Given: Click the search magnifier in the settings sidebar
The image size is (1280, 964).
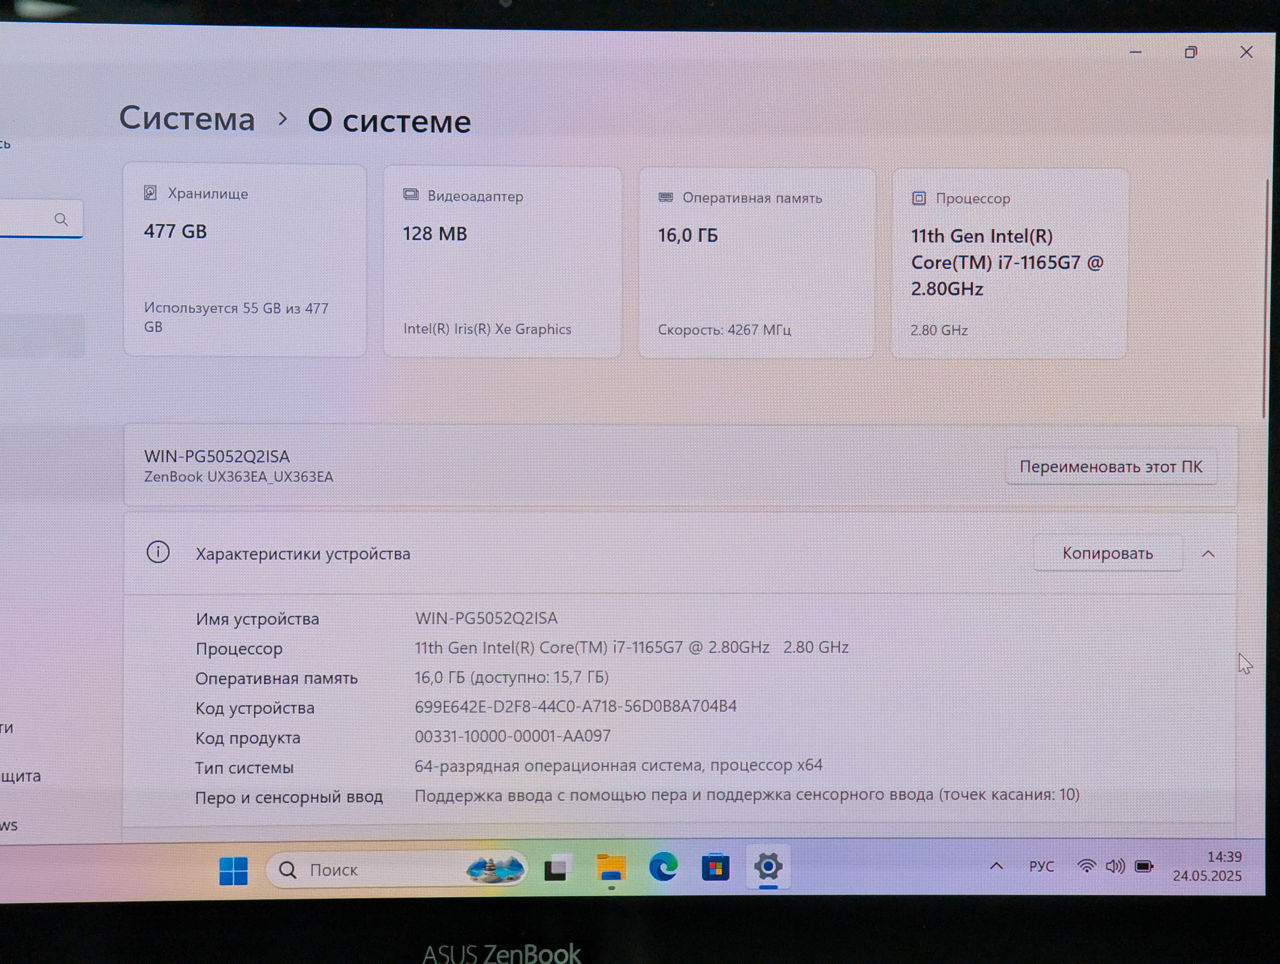Looking at the screenshot, I should [61, 219].
